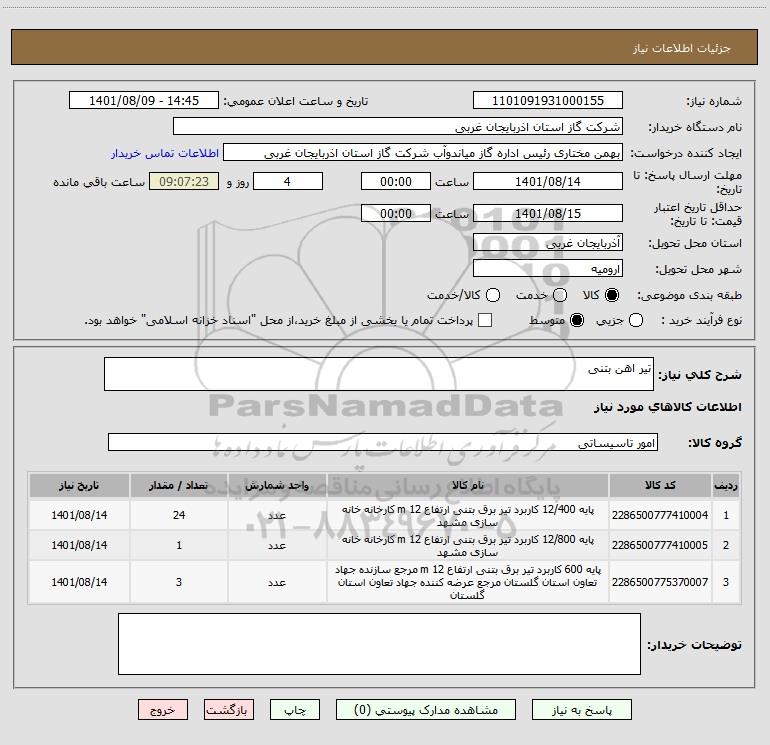
Task: Click the پایه 12/400 product name cell
Action: click(468, 515)
